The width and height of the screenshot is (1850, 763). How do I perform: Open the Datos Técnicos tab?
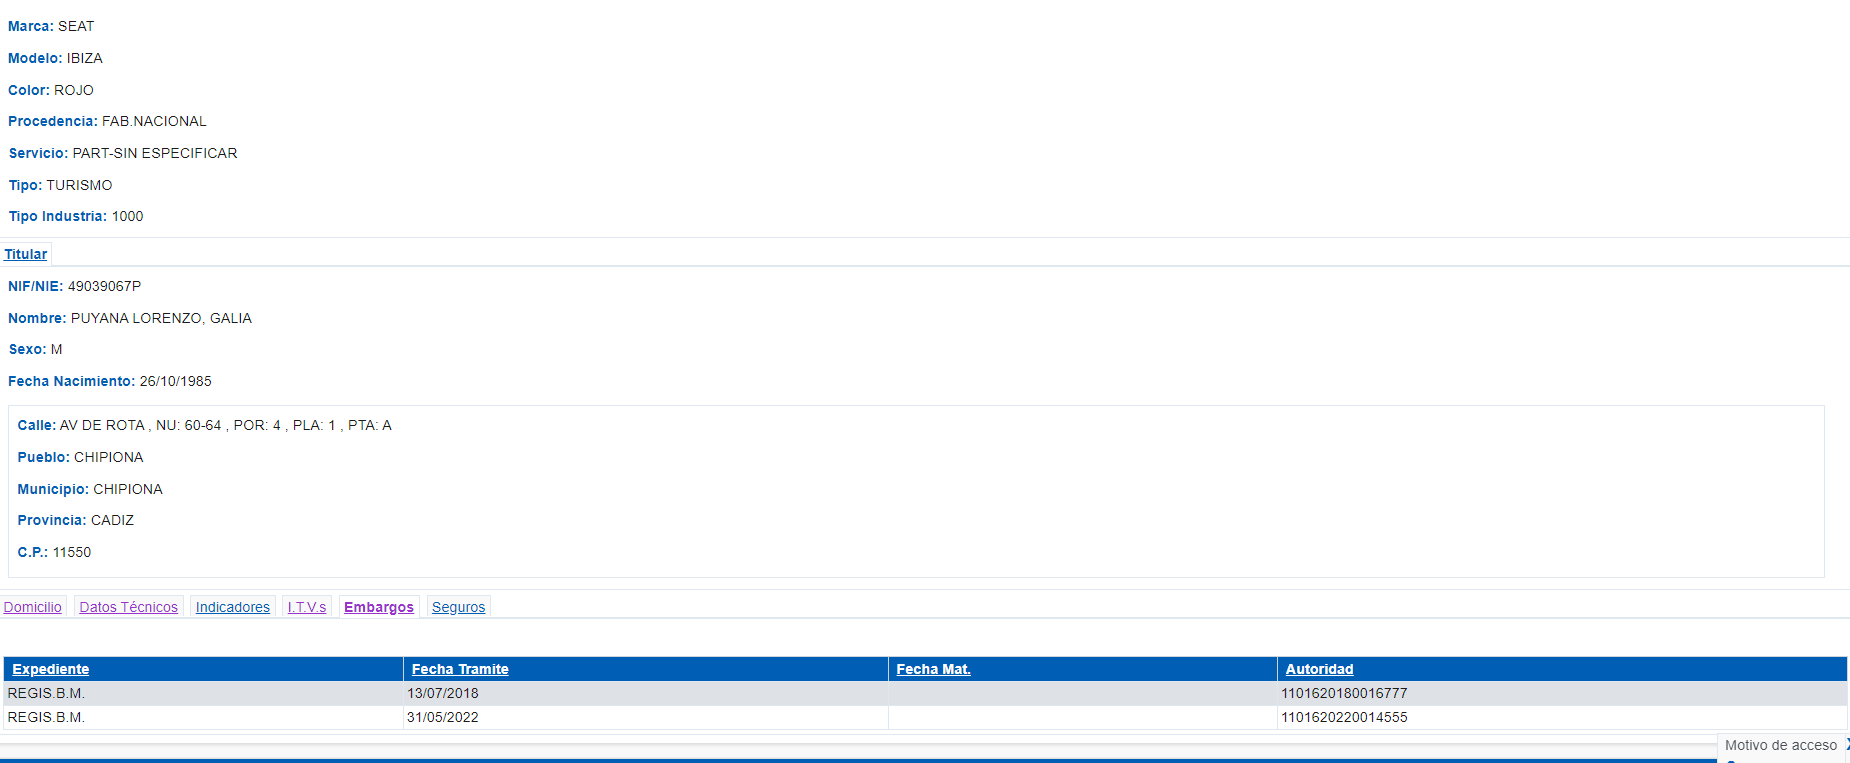click(129, 607)
